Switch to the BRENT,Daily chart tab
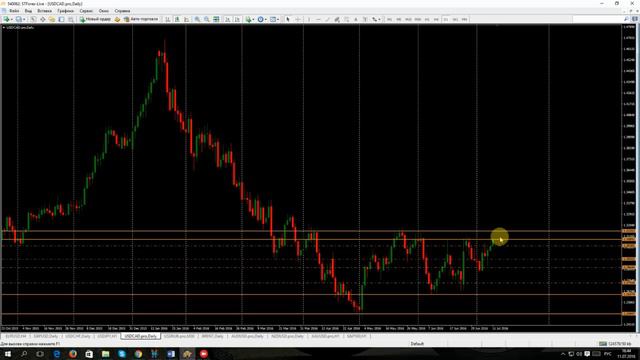 tap(213, 336)
